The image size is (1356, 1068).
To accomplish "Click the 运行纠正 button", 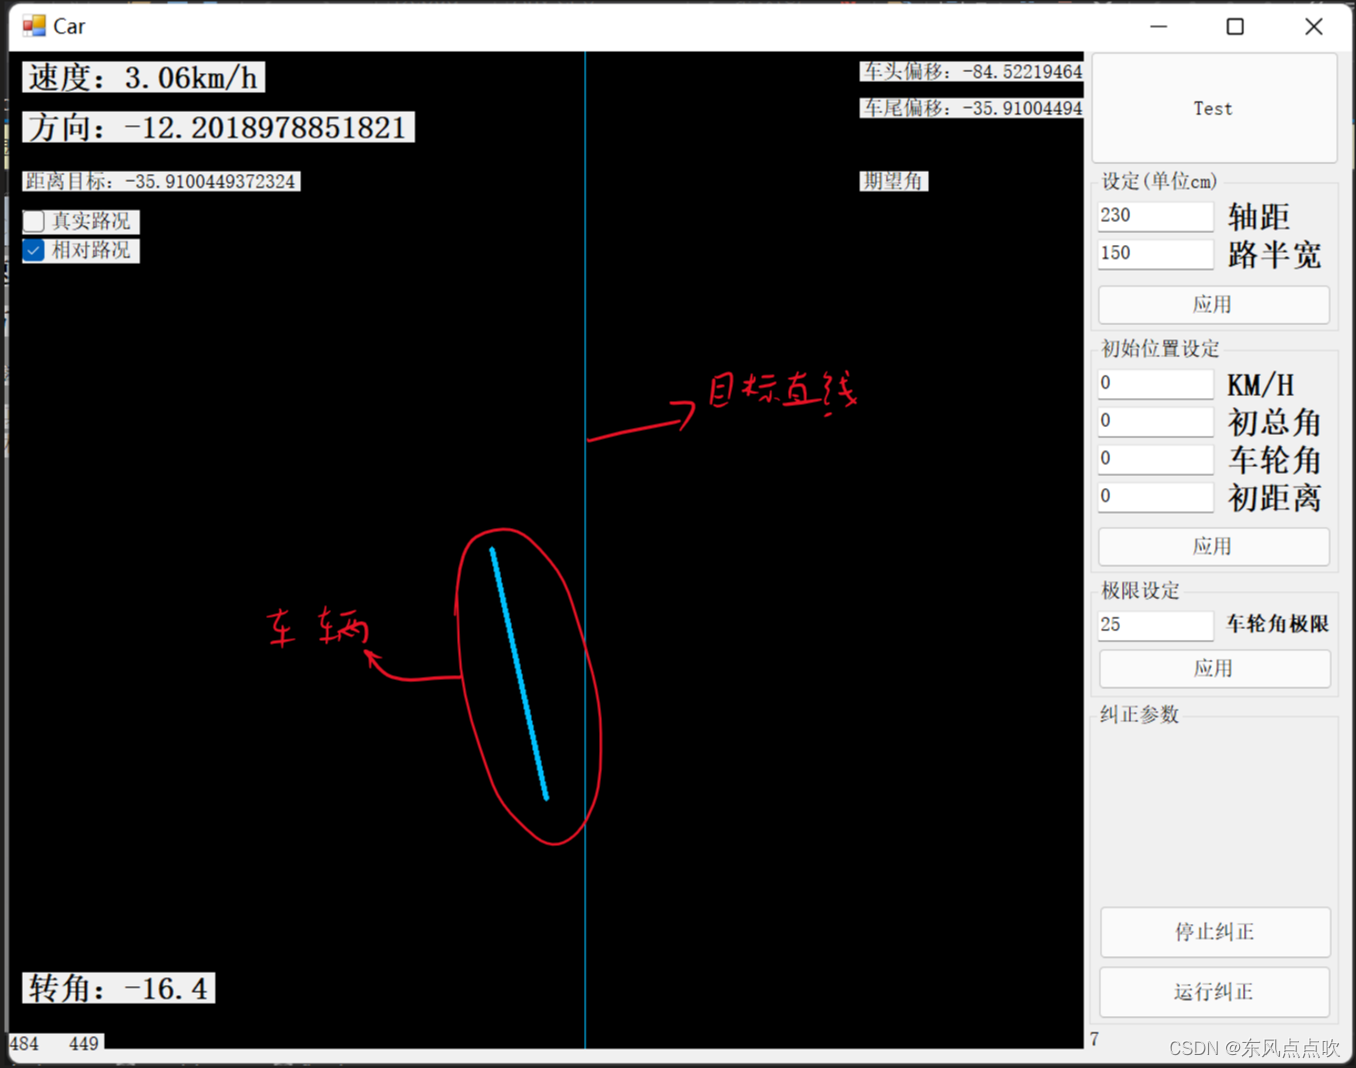I will [1215, 992].
